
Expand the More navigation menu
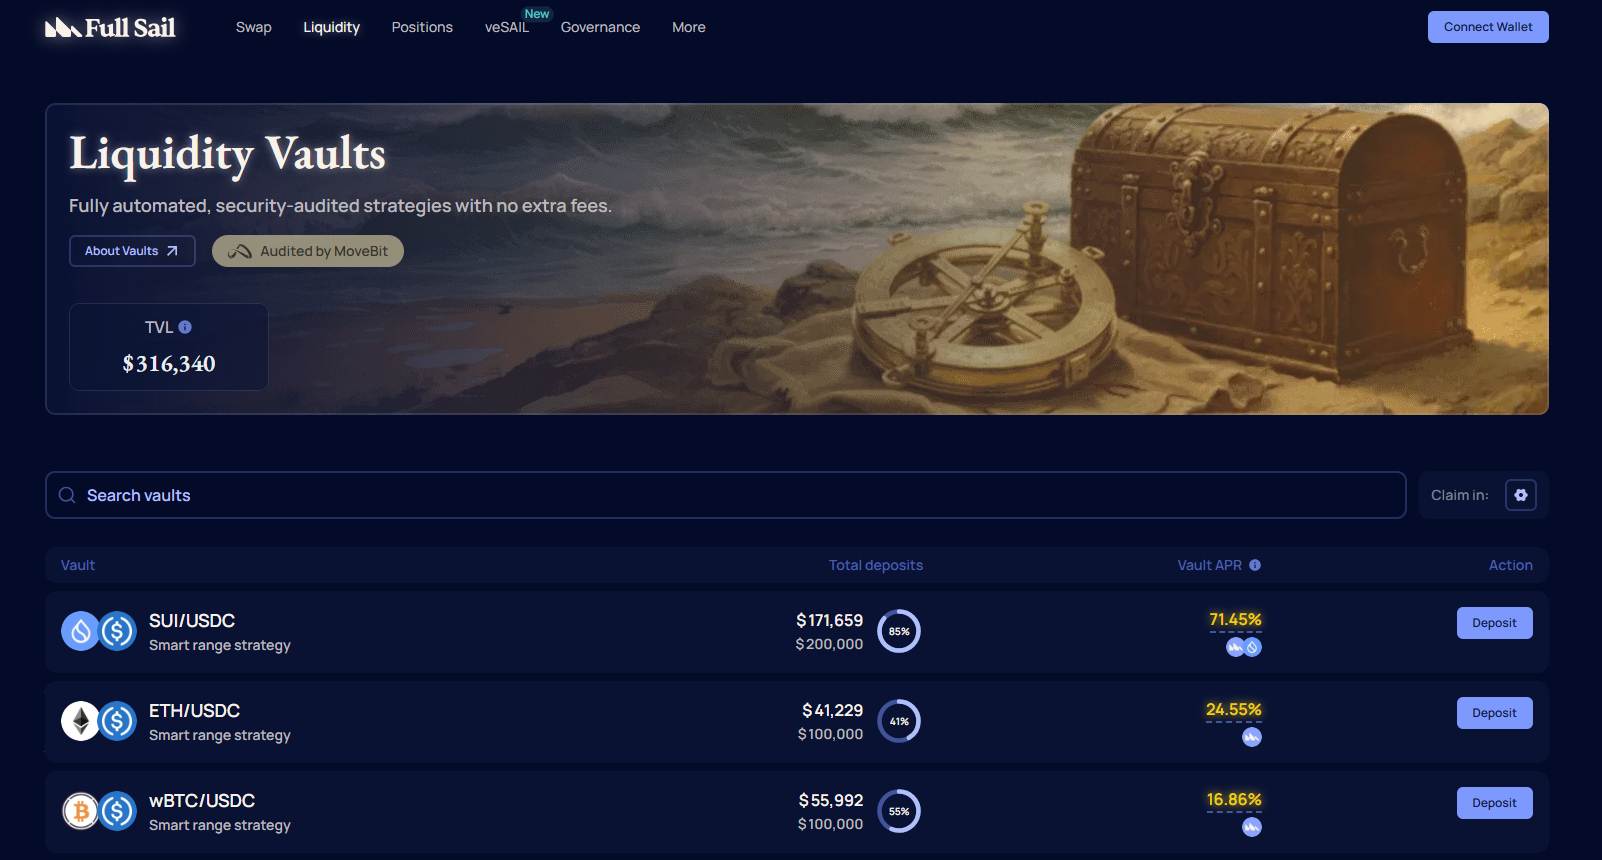[688, 27]
